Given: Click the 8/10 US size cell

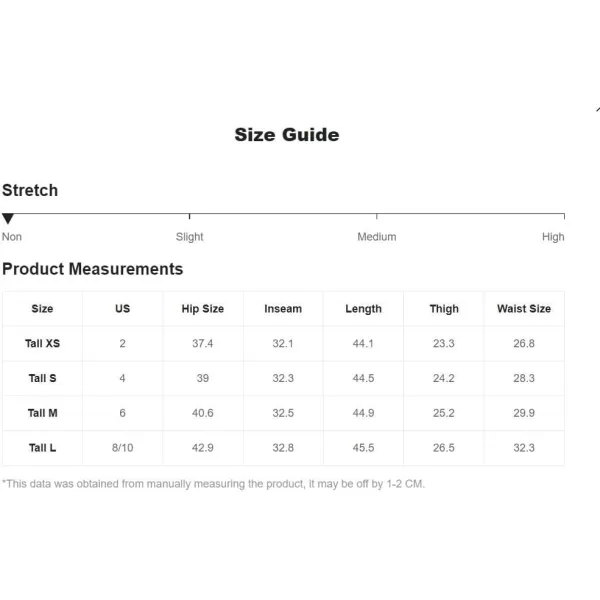Looking at the screenshot, I should tap(122, 448).
